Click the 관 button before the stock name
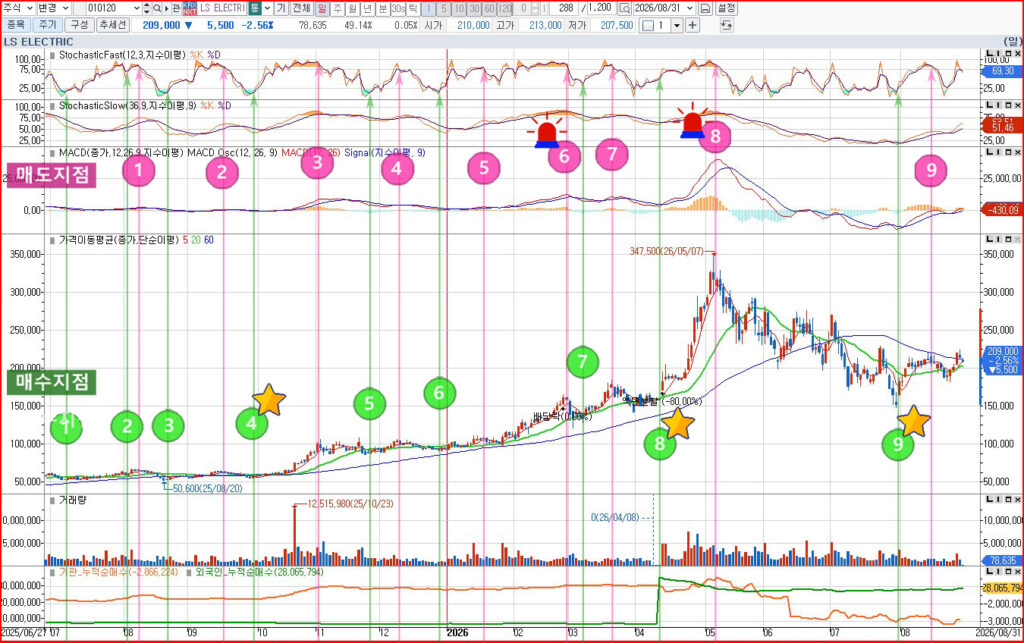 pos(176,8)
